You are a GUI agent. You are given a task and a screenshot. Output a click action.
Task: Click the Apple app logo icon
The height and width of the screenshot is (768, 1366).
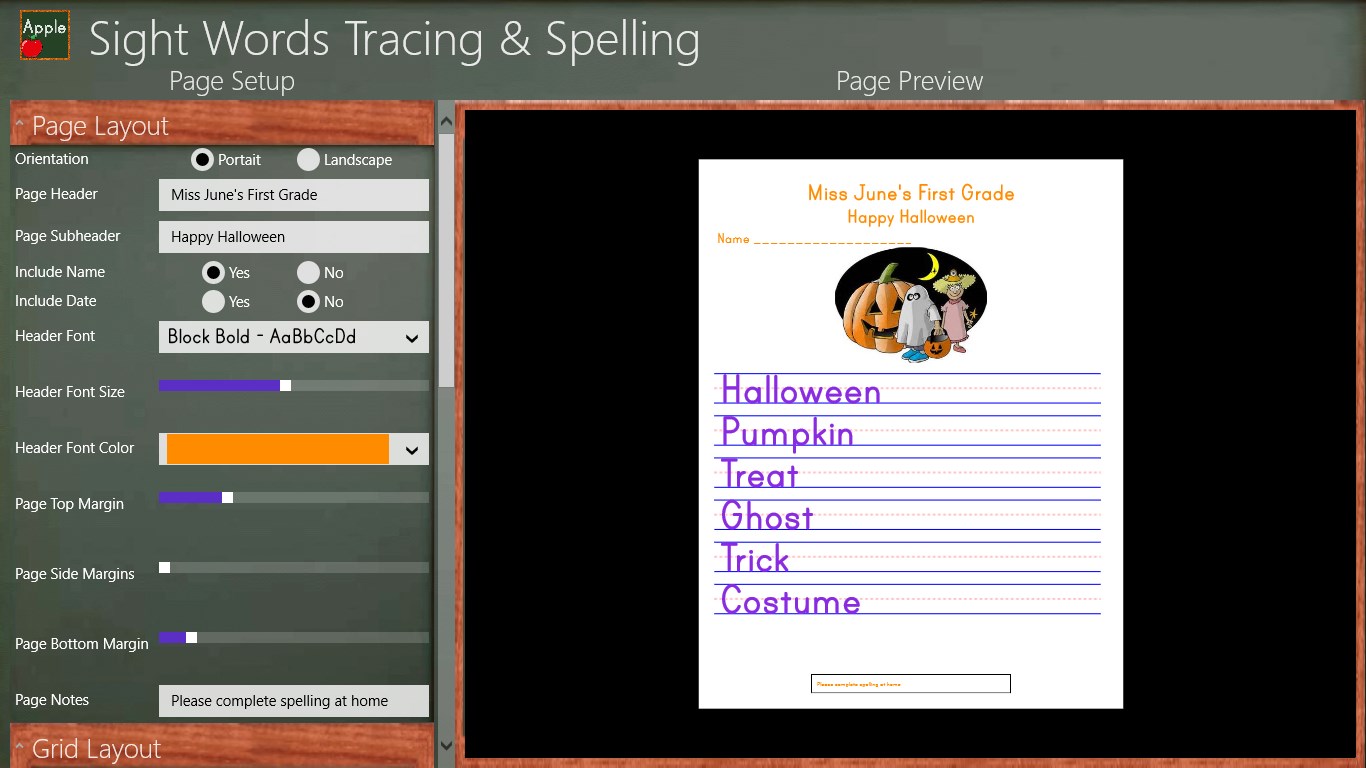[x=45, y=35]
